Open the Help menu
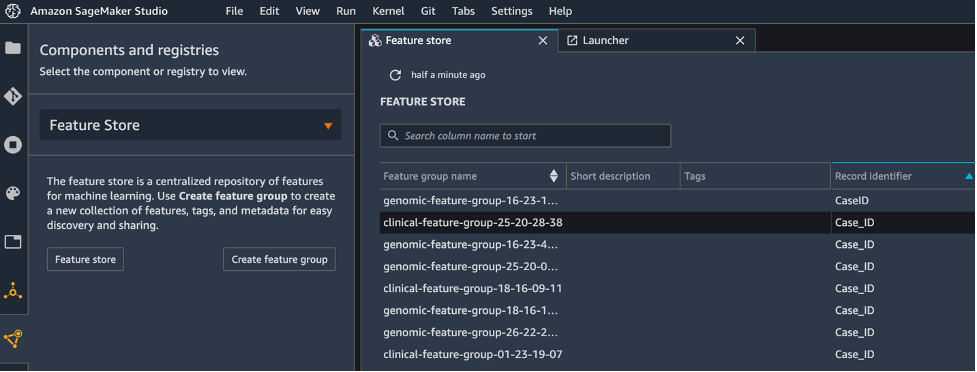The width and height of the screenshot is (977, 372). pyautogui.click(x=560, y=11)
